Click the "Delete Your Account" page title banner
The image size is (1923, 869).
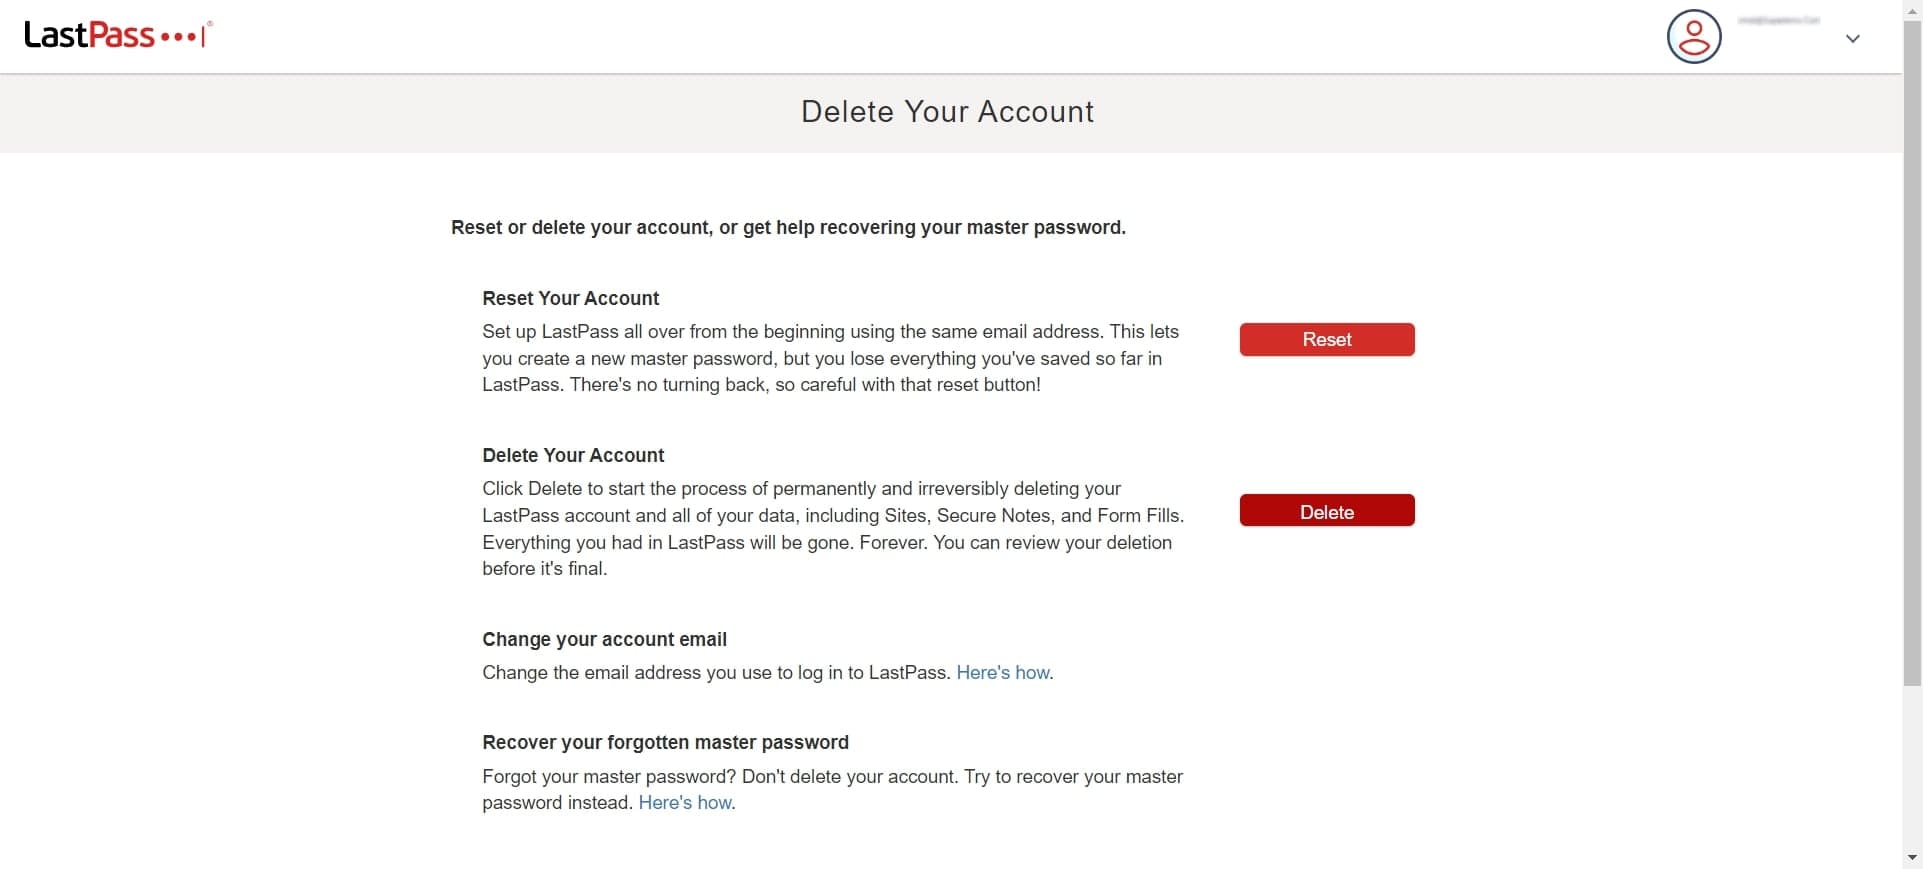tap(947, 112)
